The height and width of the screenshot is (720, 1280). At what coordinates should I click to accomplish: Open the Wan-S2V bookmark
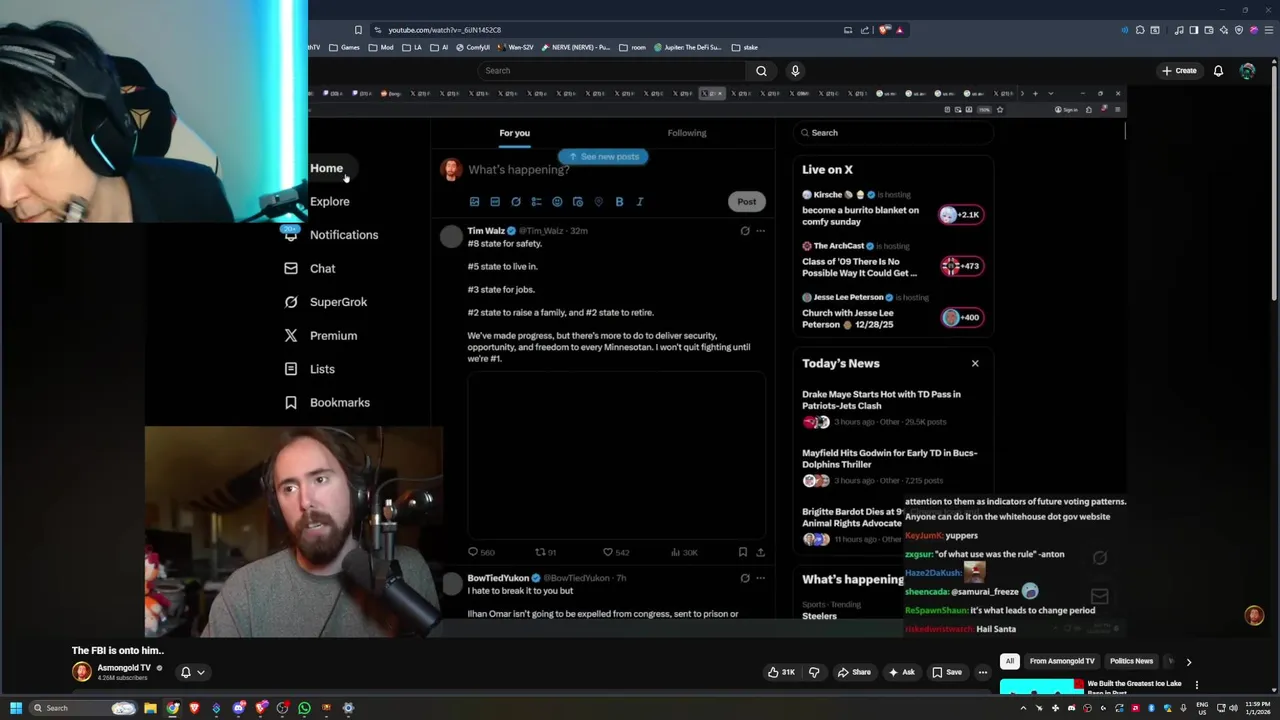click(x=516, y=47)
